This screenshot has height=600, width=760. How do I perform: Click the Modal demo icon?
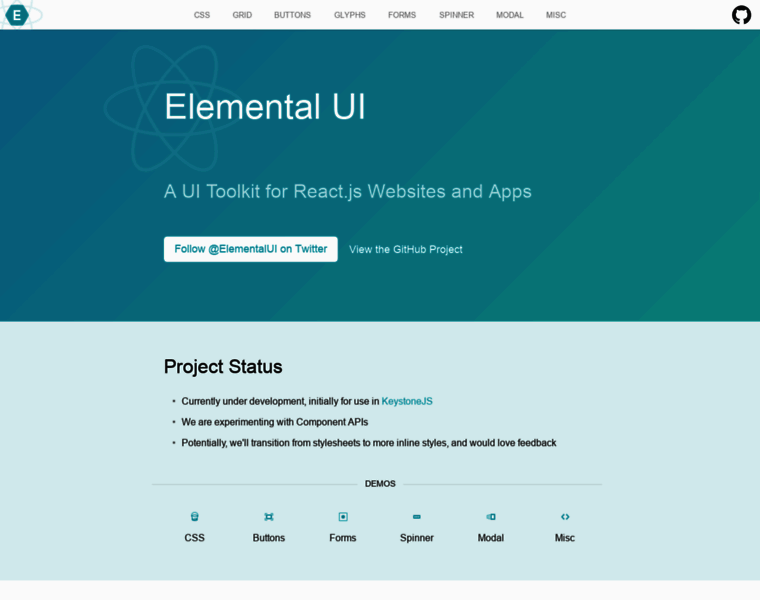(x=491, y=517)
